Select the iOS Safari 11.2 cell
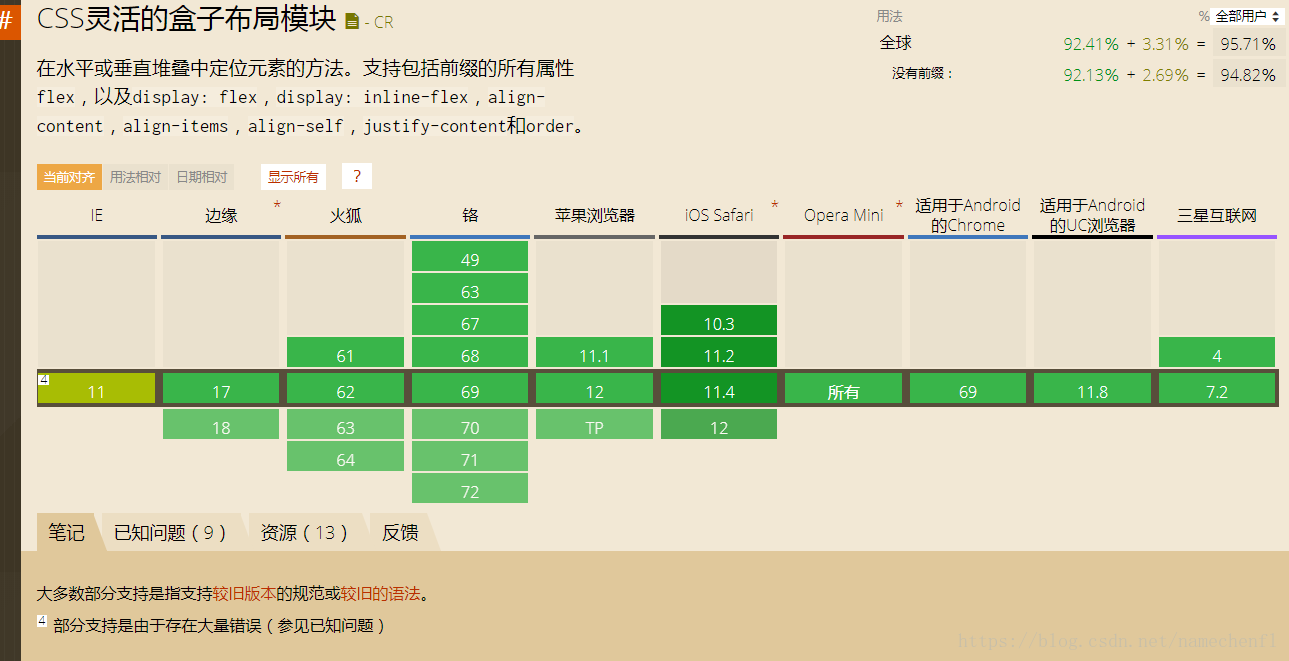 click(719, 352)
